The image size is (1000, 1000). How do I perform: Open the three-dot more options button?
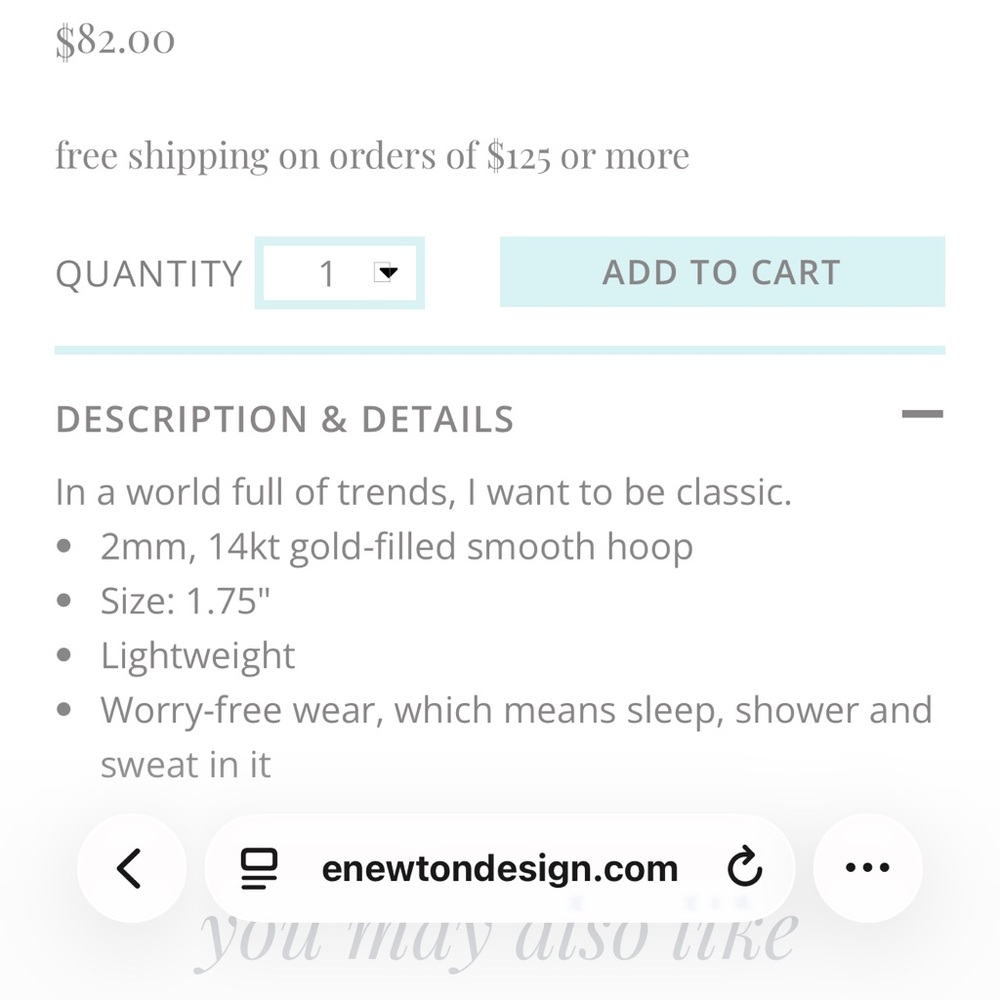click(867, 868)
